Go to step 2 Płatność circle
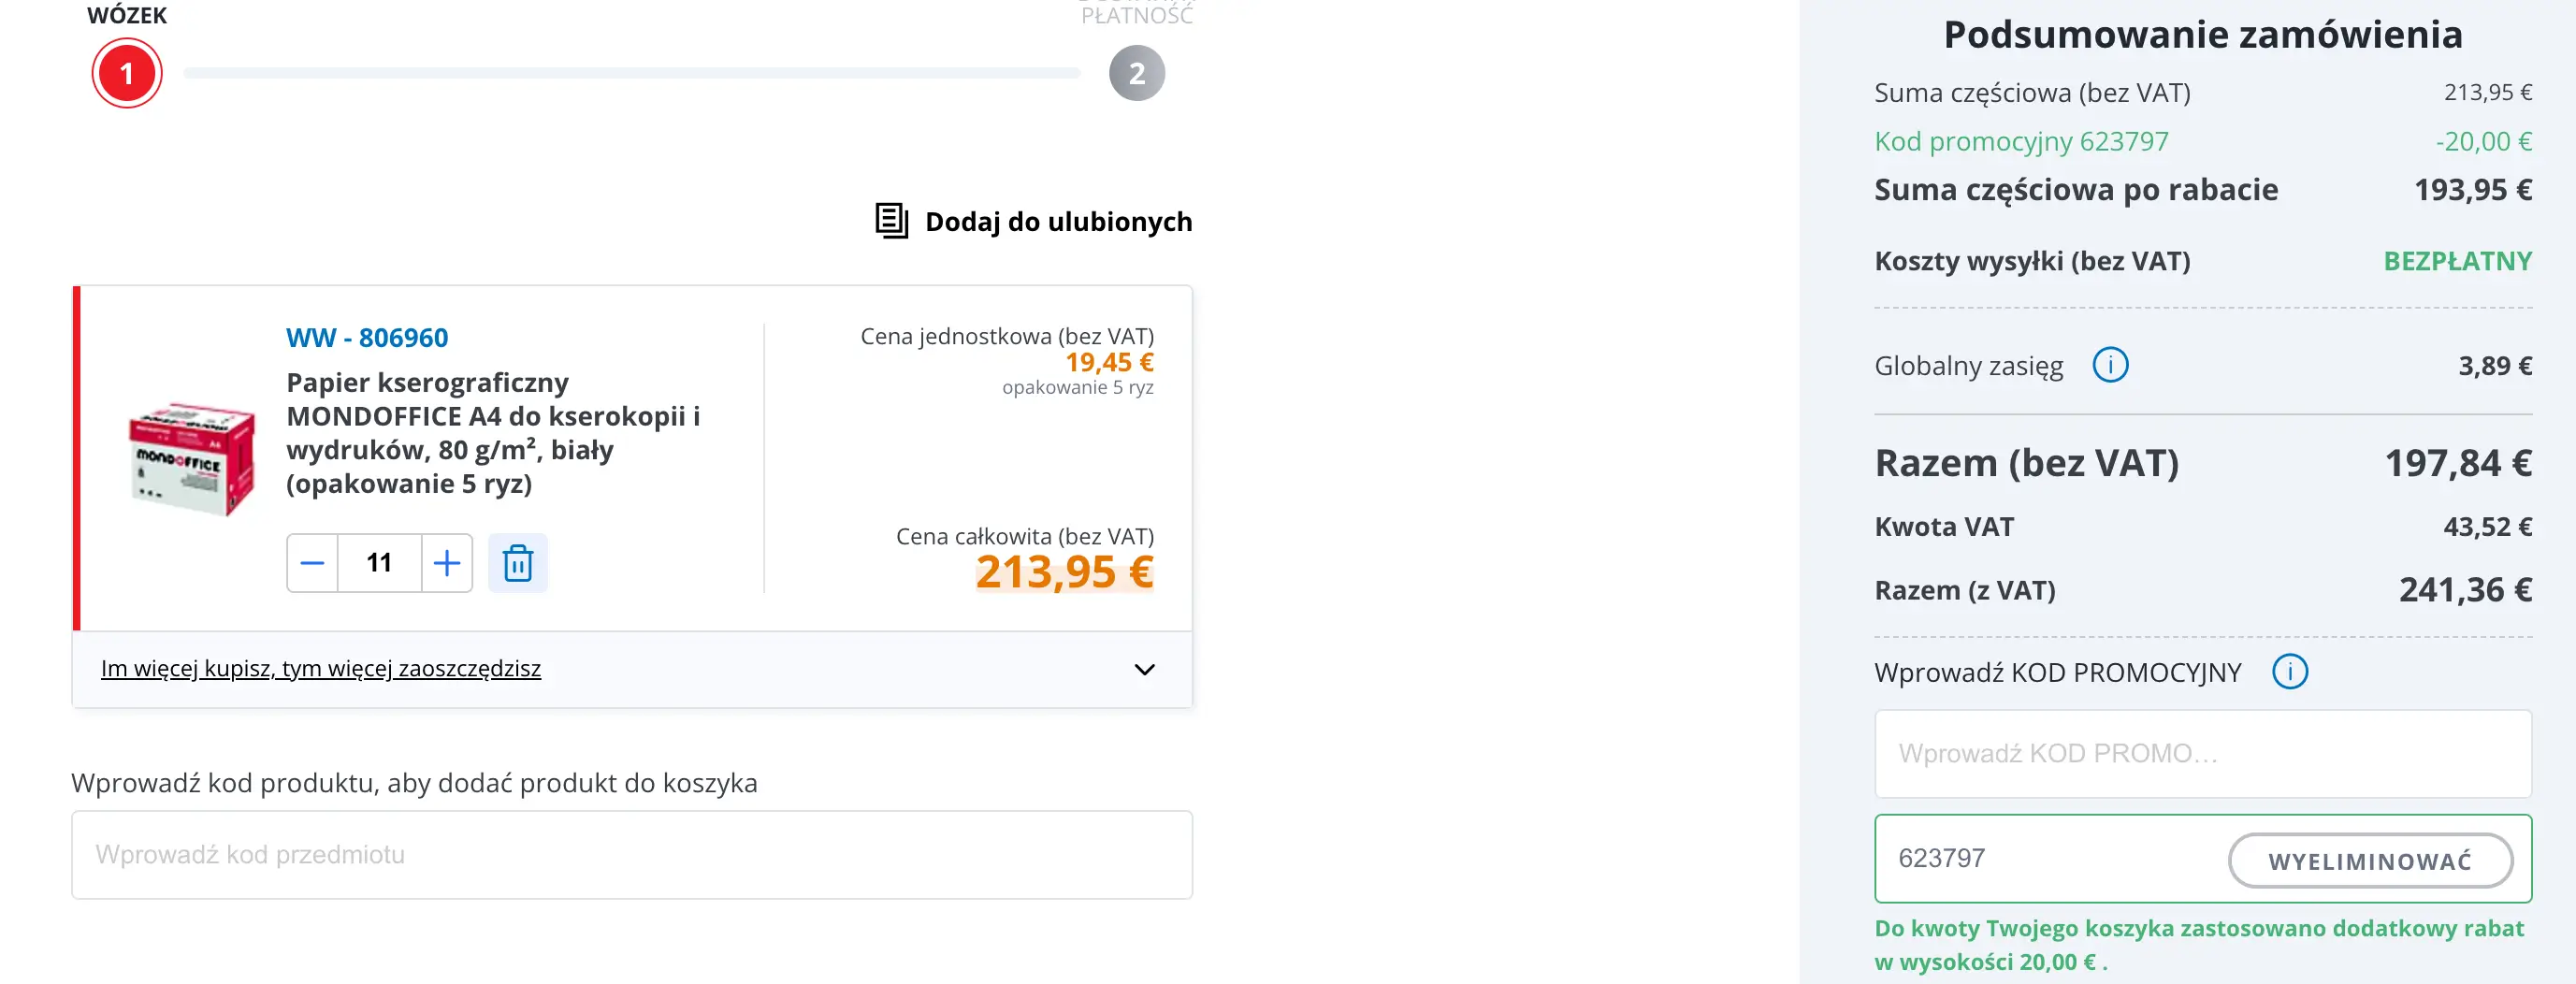The width and height of the screenshot is (2576, 984). pyautogui.click(x=1136, y=74)
